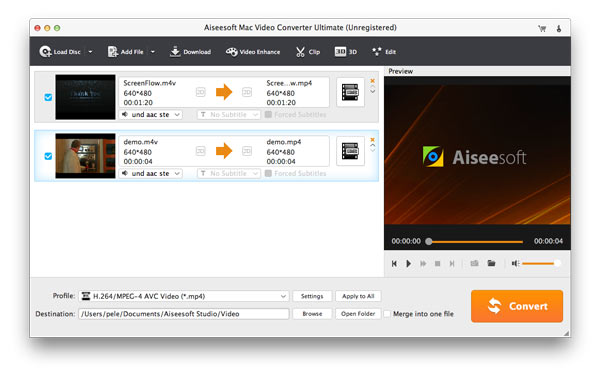Stop the preview playback
This screenshot has height=378, width=600.
tap(437, 264)
